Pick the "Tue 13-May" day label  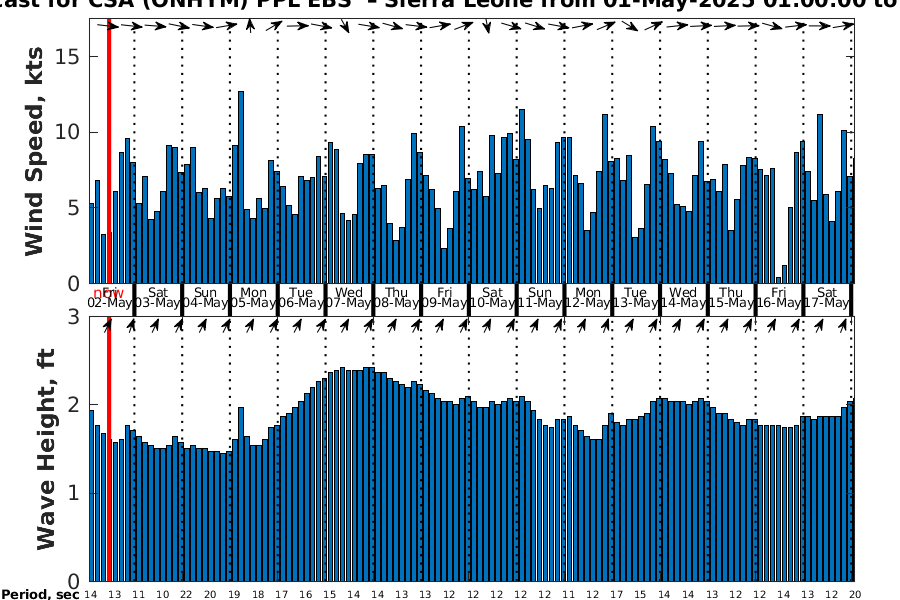click(x=635, y=297)
